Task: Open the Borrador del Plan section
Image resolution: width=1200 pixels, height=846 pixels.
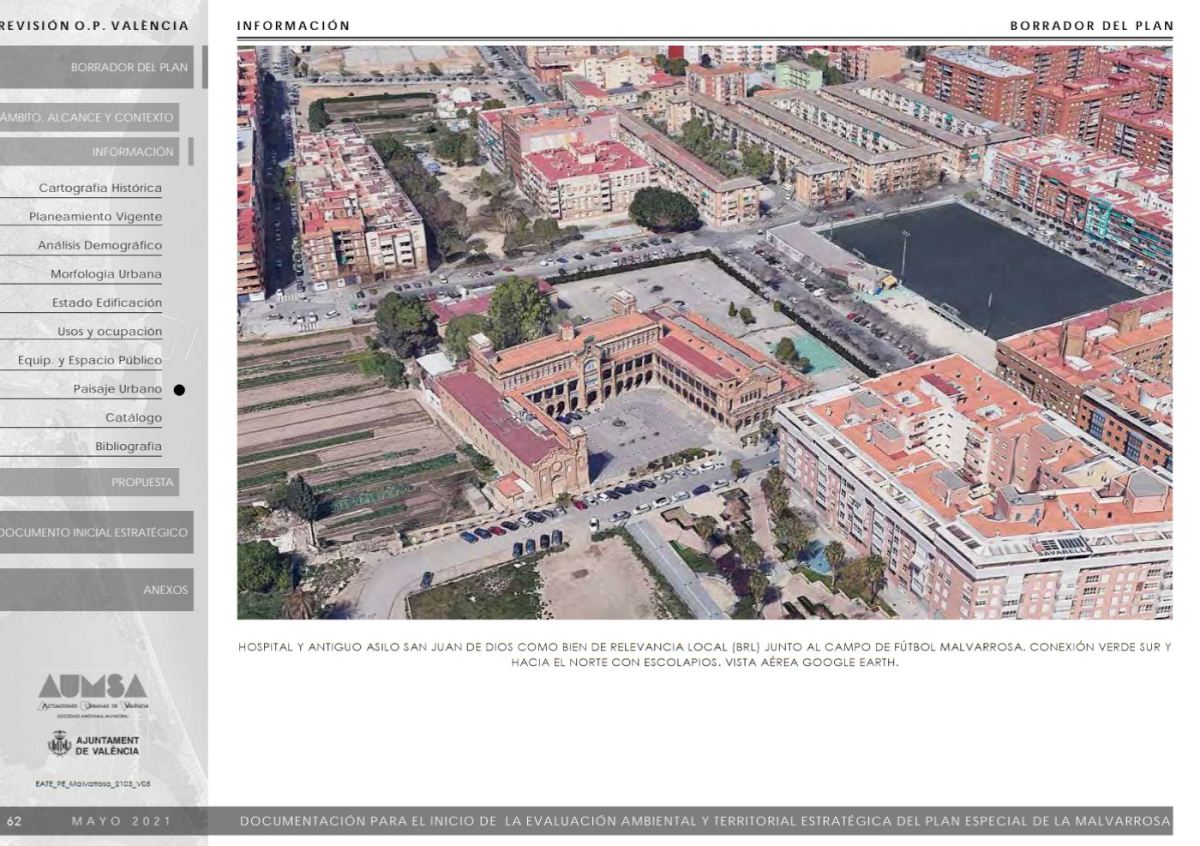Action: click(x=100, y=67)
